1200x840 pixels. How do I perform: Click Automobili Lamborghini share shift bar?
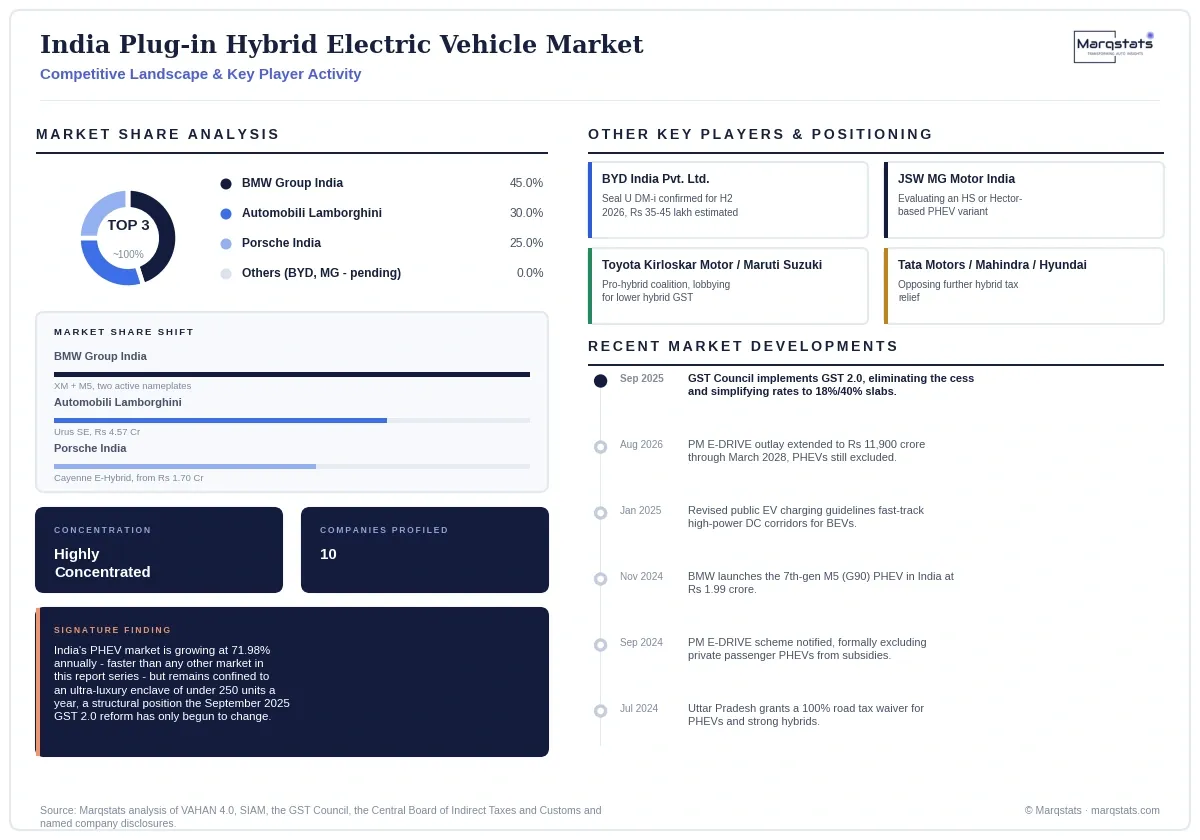(x=292, y=420)
